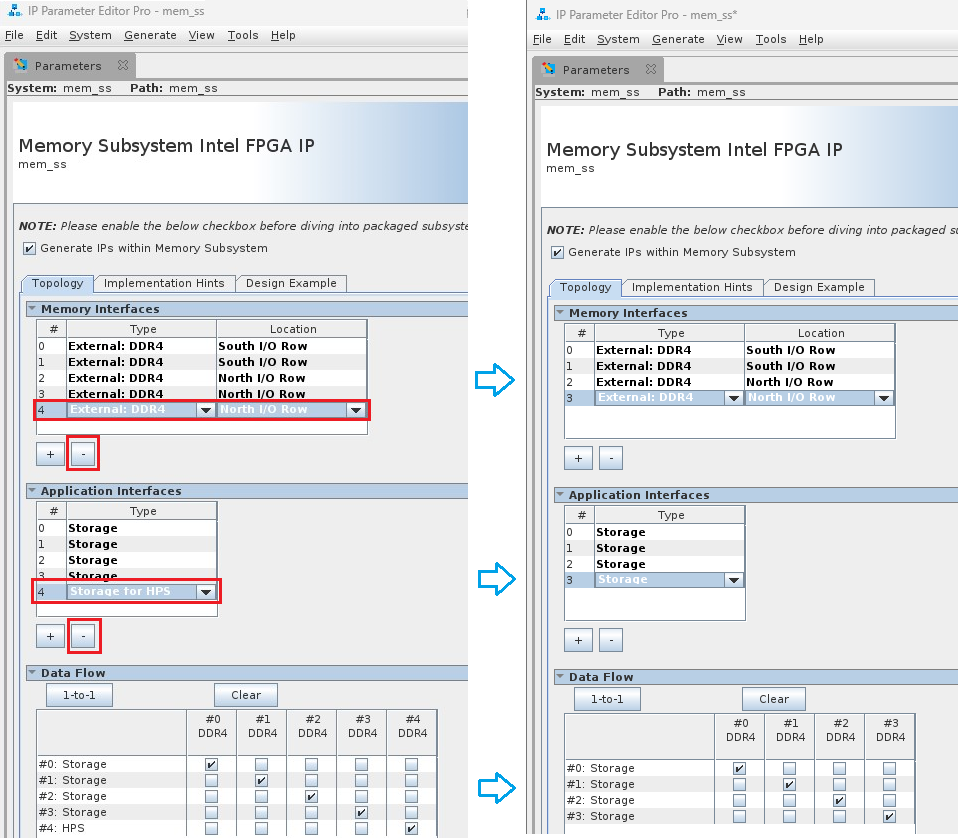The width and height of the screenshot is (960, 838).
Task: Switch to the Implementation Hints tab in the right window
Action: click(691, 287)
